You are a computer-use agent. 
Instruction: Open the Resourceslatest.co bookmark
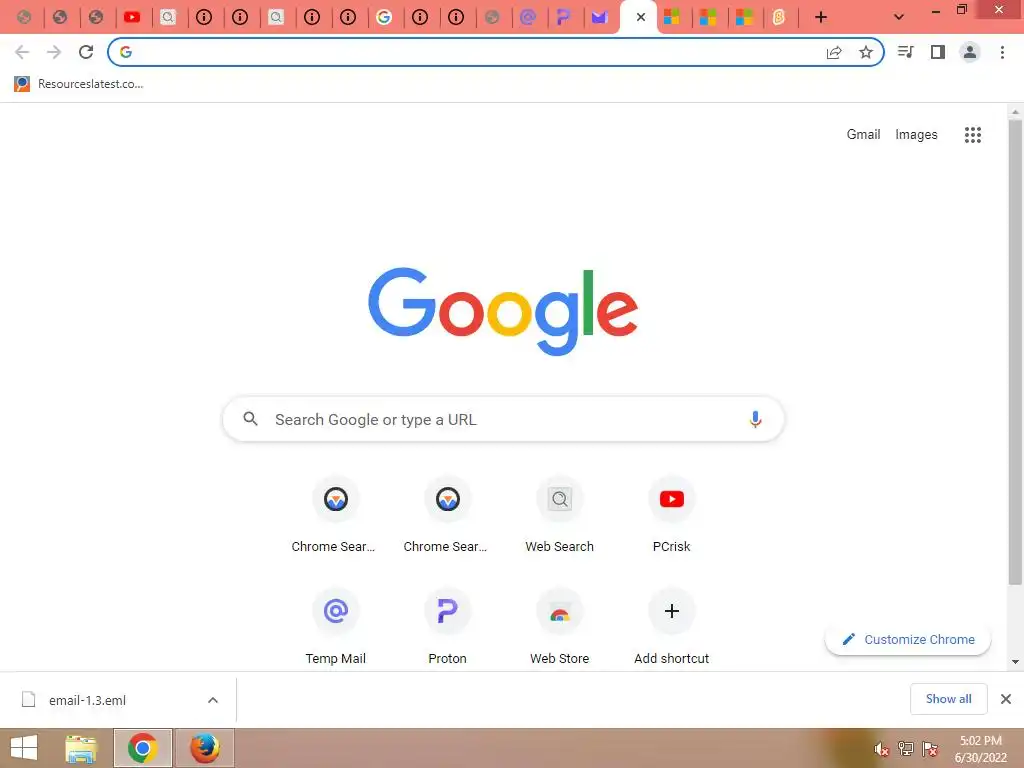tap(79, 84)
